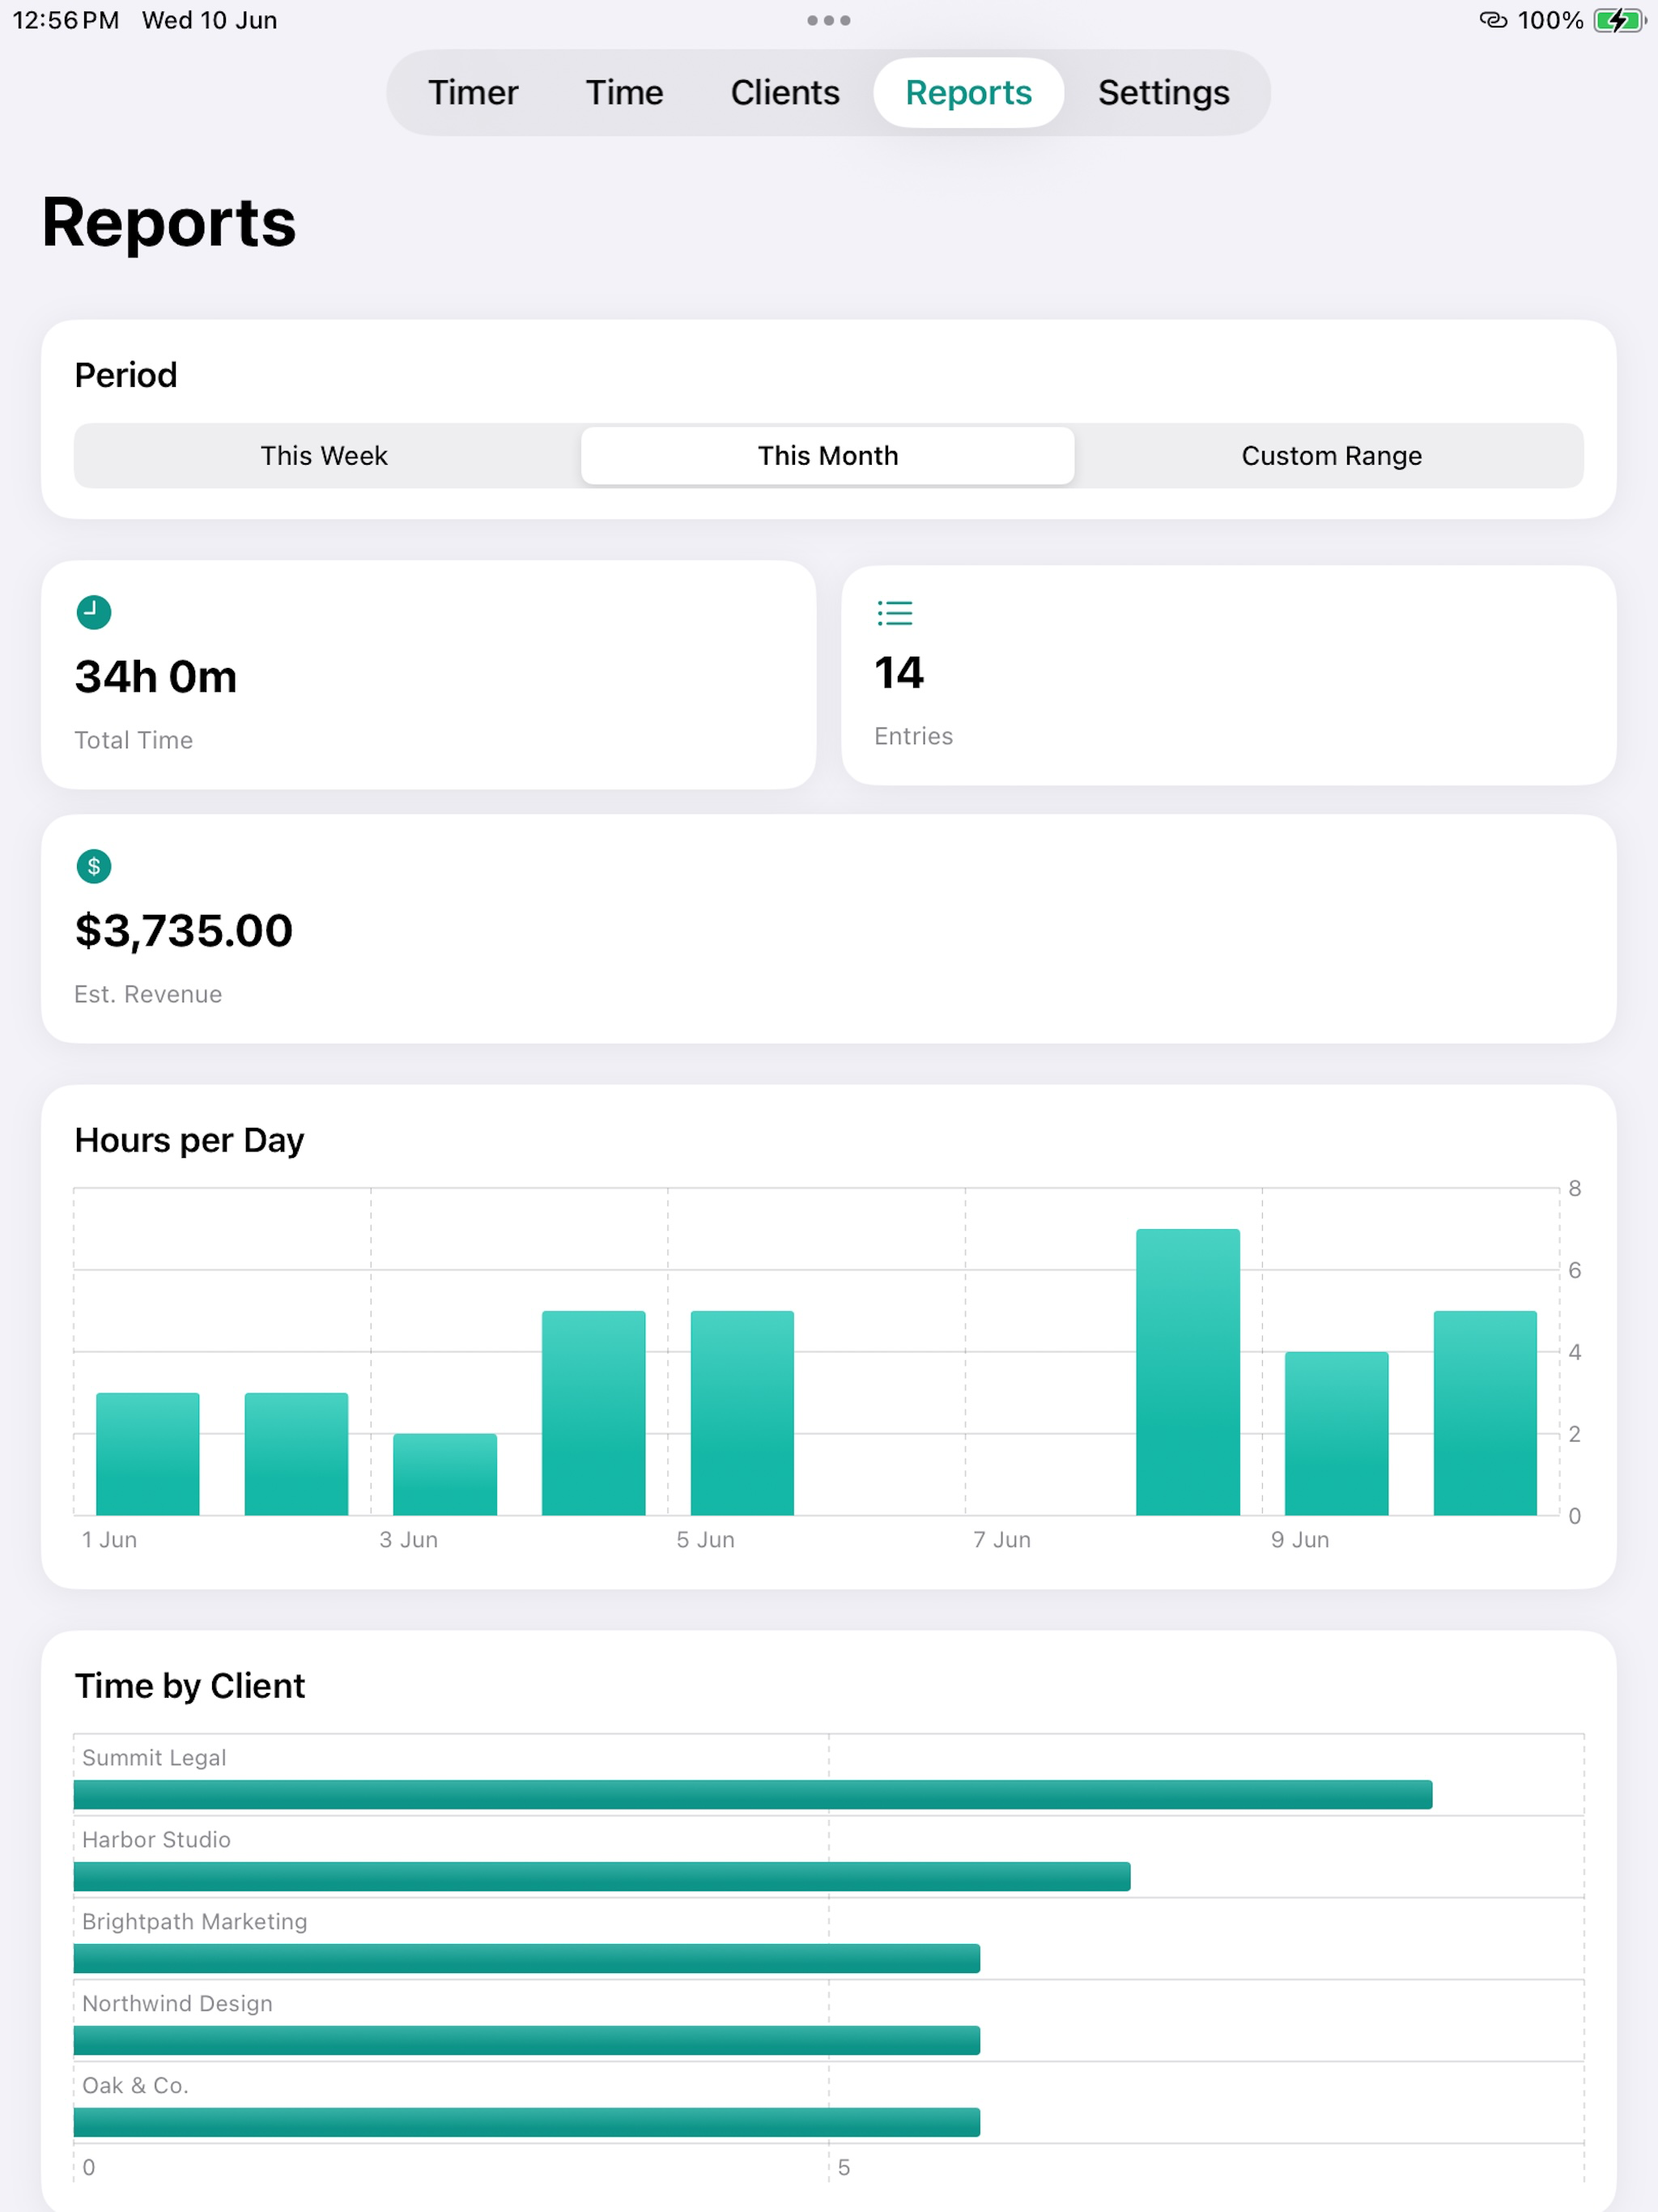Viewport: 1658px width, 2212px height.
Task: Tap the 1 Jun bar in chart
Action: click(x=148, y=1454)
